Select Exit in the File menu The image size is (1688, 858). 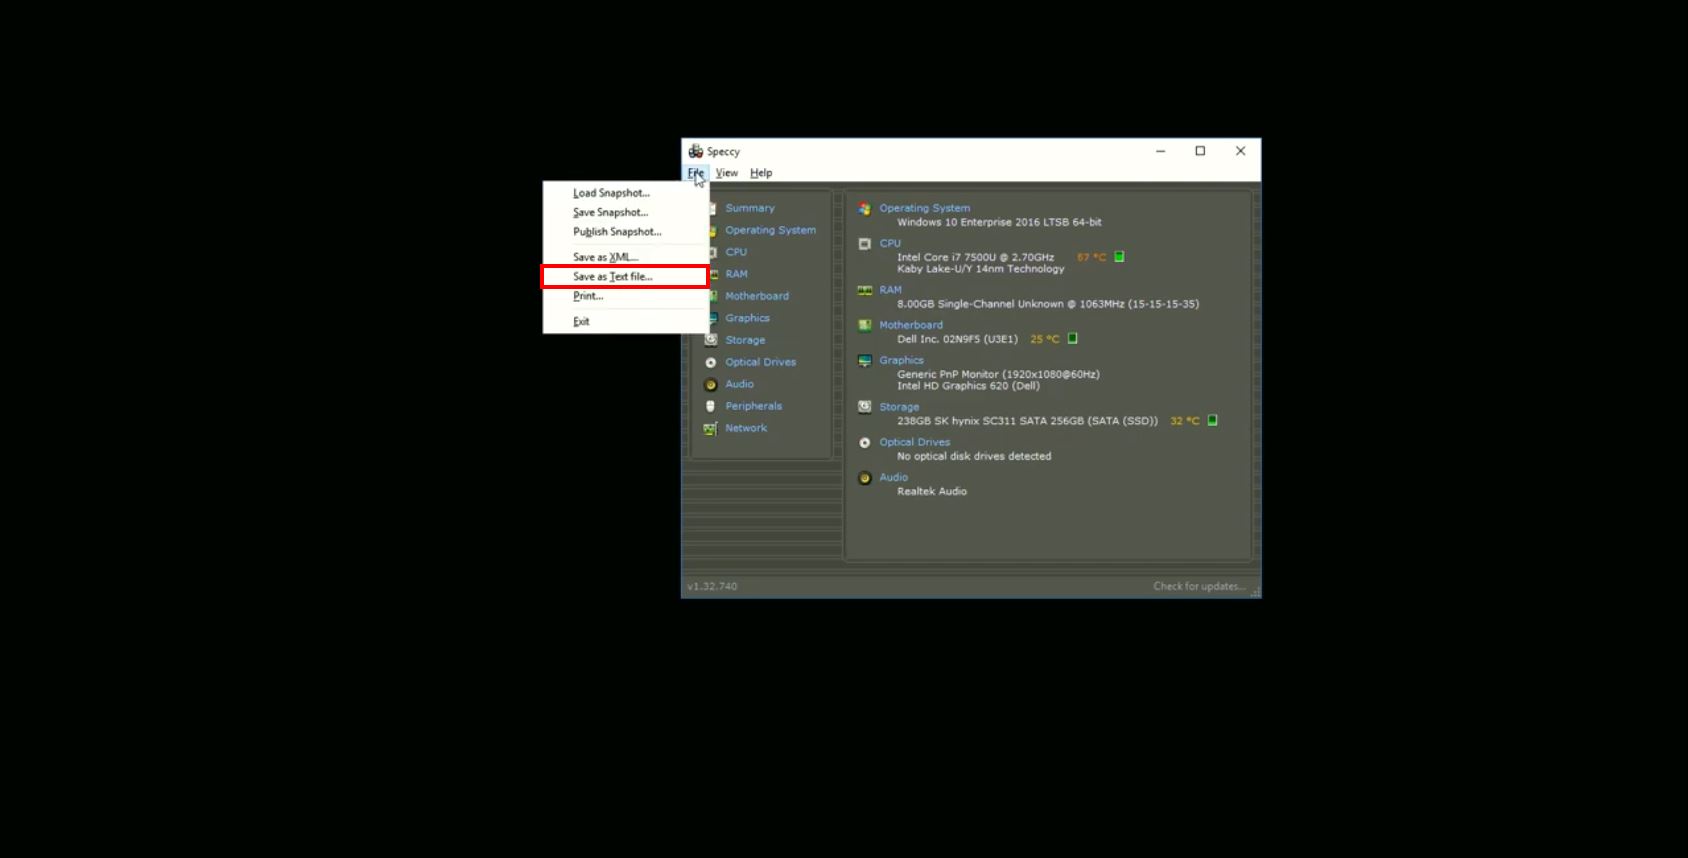pyautogui.click(x=626, y=322)
